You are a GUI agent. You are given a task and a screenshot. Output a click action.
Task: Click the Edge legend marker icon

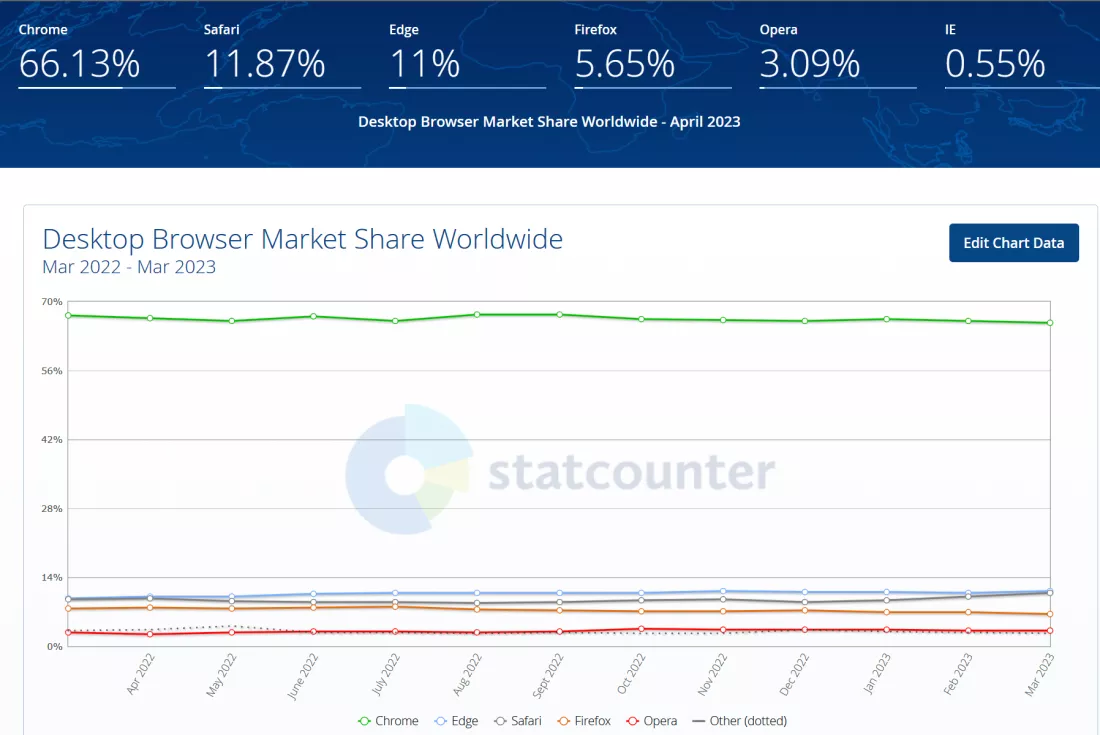pyautogui.click(x=441, y=721)
